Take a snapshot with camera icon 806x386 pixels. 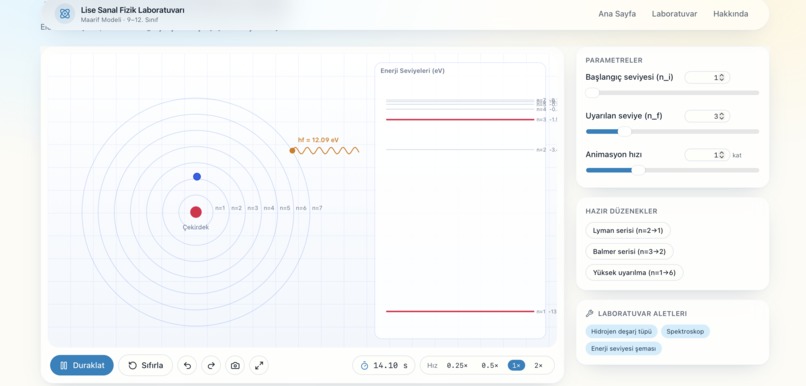point(235,365)
